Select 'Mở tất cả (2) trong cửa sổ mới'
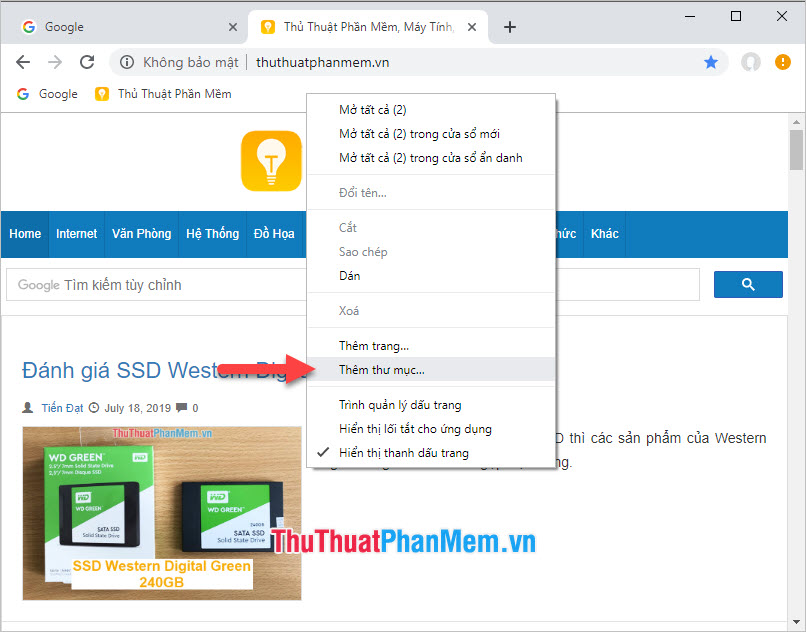806x632 pixels. click(x=431, y=134)
